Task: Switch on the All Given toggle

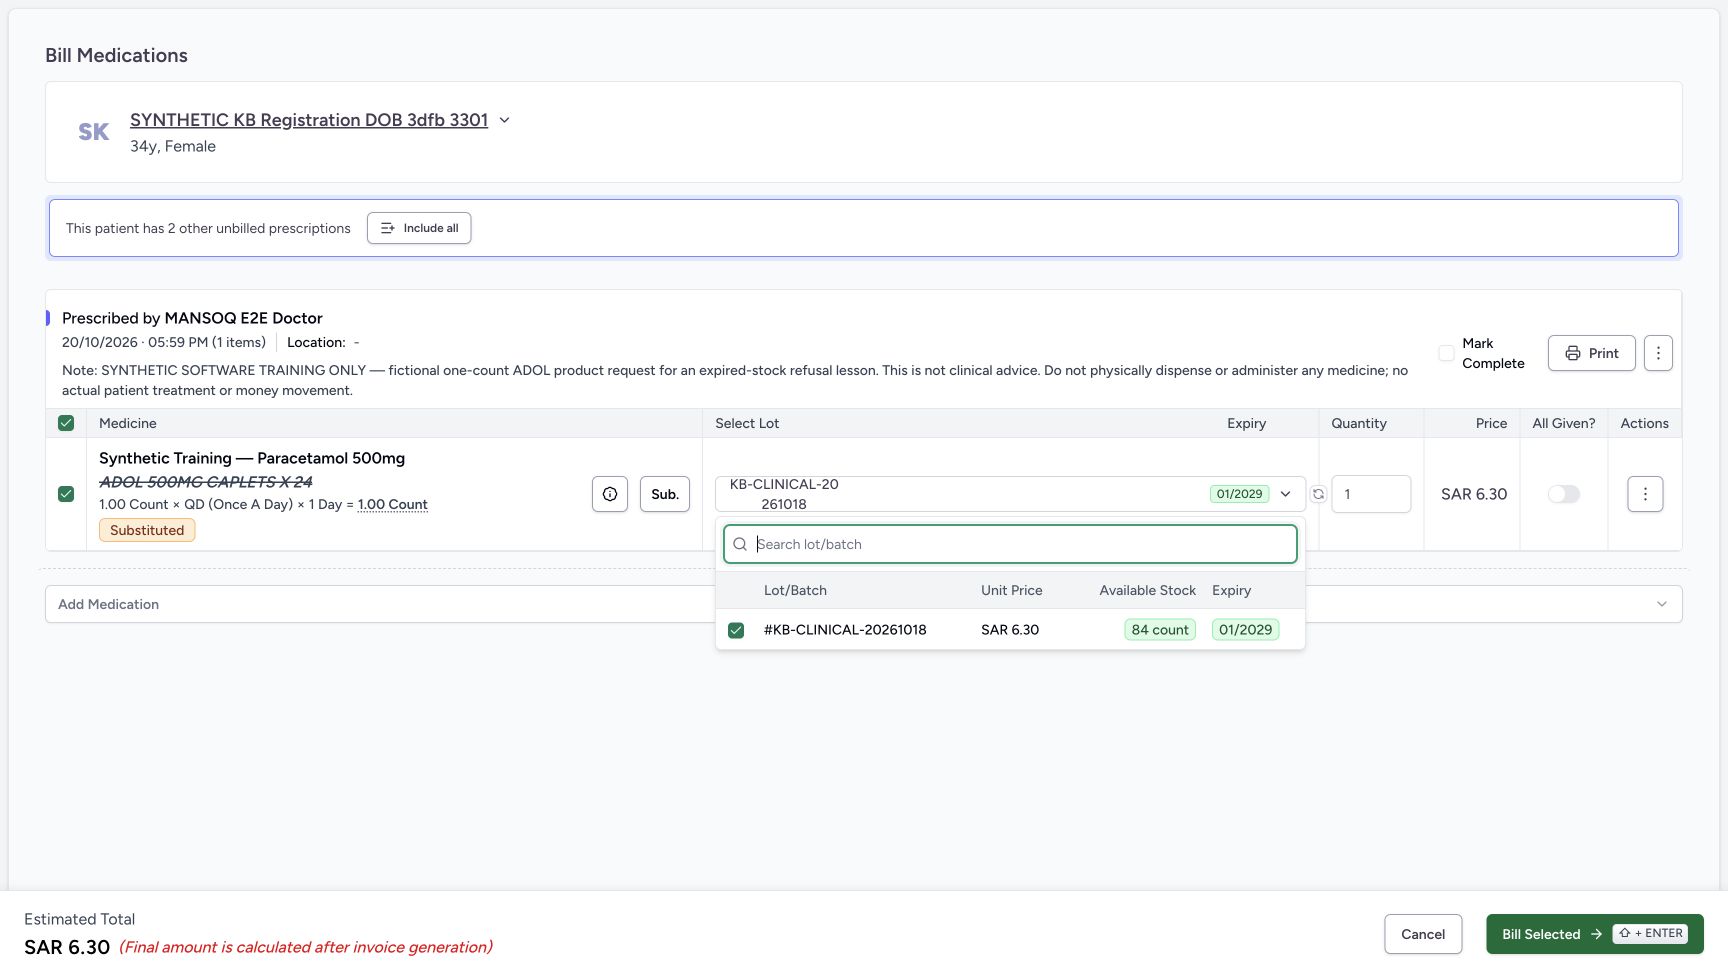Action: (1564, 494)
